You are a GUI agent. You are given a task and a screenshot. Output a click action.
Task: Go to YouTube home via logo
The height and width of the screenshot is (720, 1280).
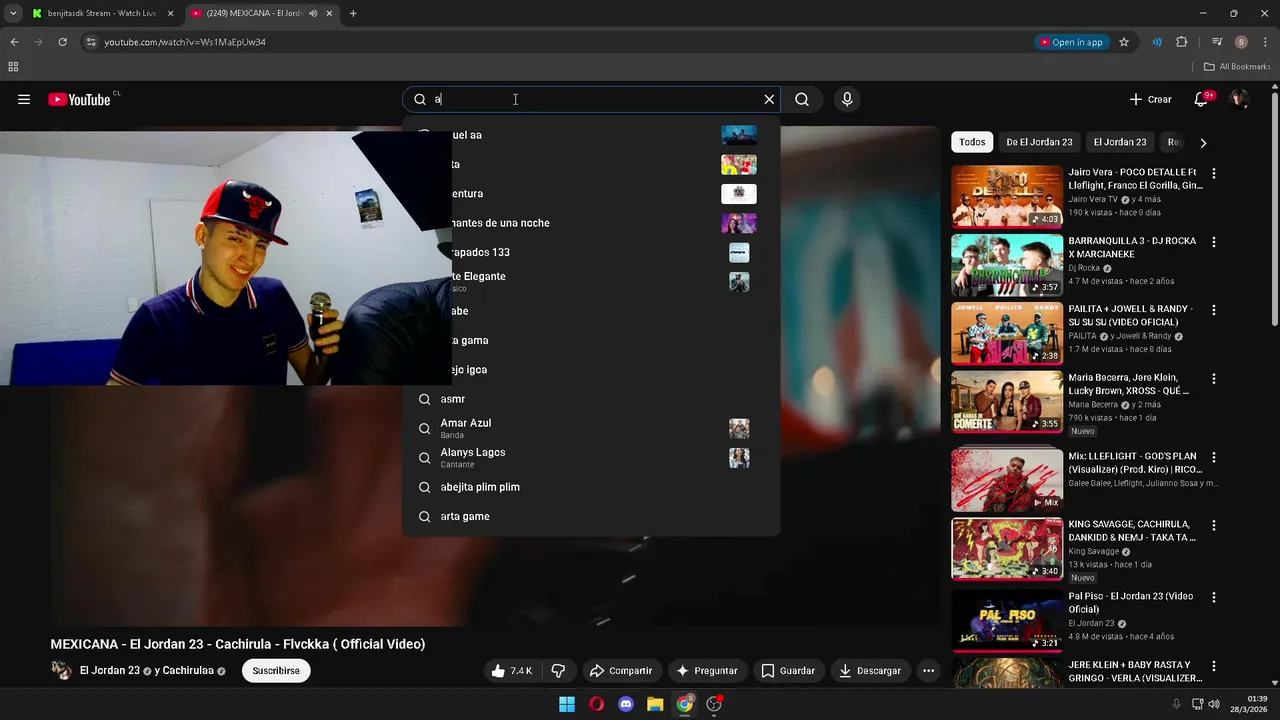coord(79,99)
